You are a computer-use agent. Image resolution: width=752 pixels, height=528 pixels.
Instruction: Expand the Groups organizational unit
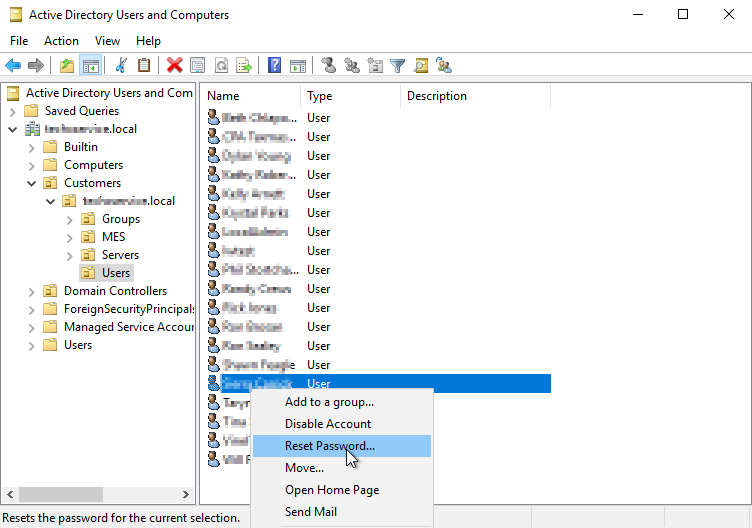pos(70,220)
